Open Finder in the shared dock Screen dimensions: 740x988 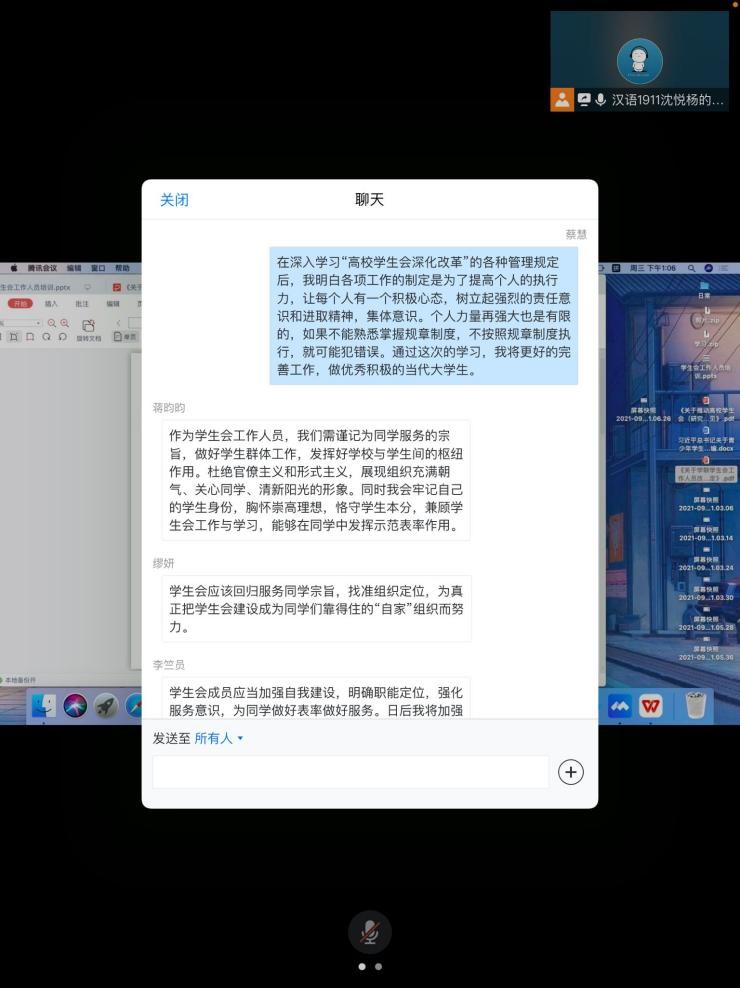[44, 706]
